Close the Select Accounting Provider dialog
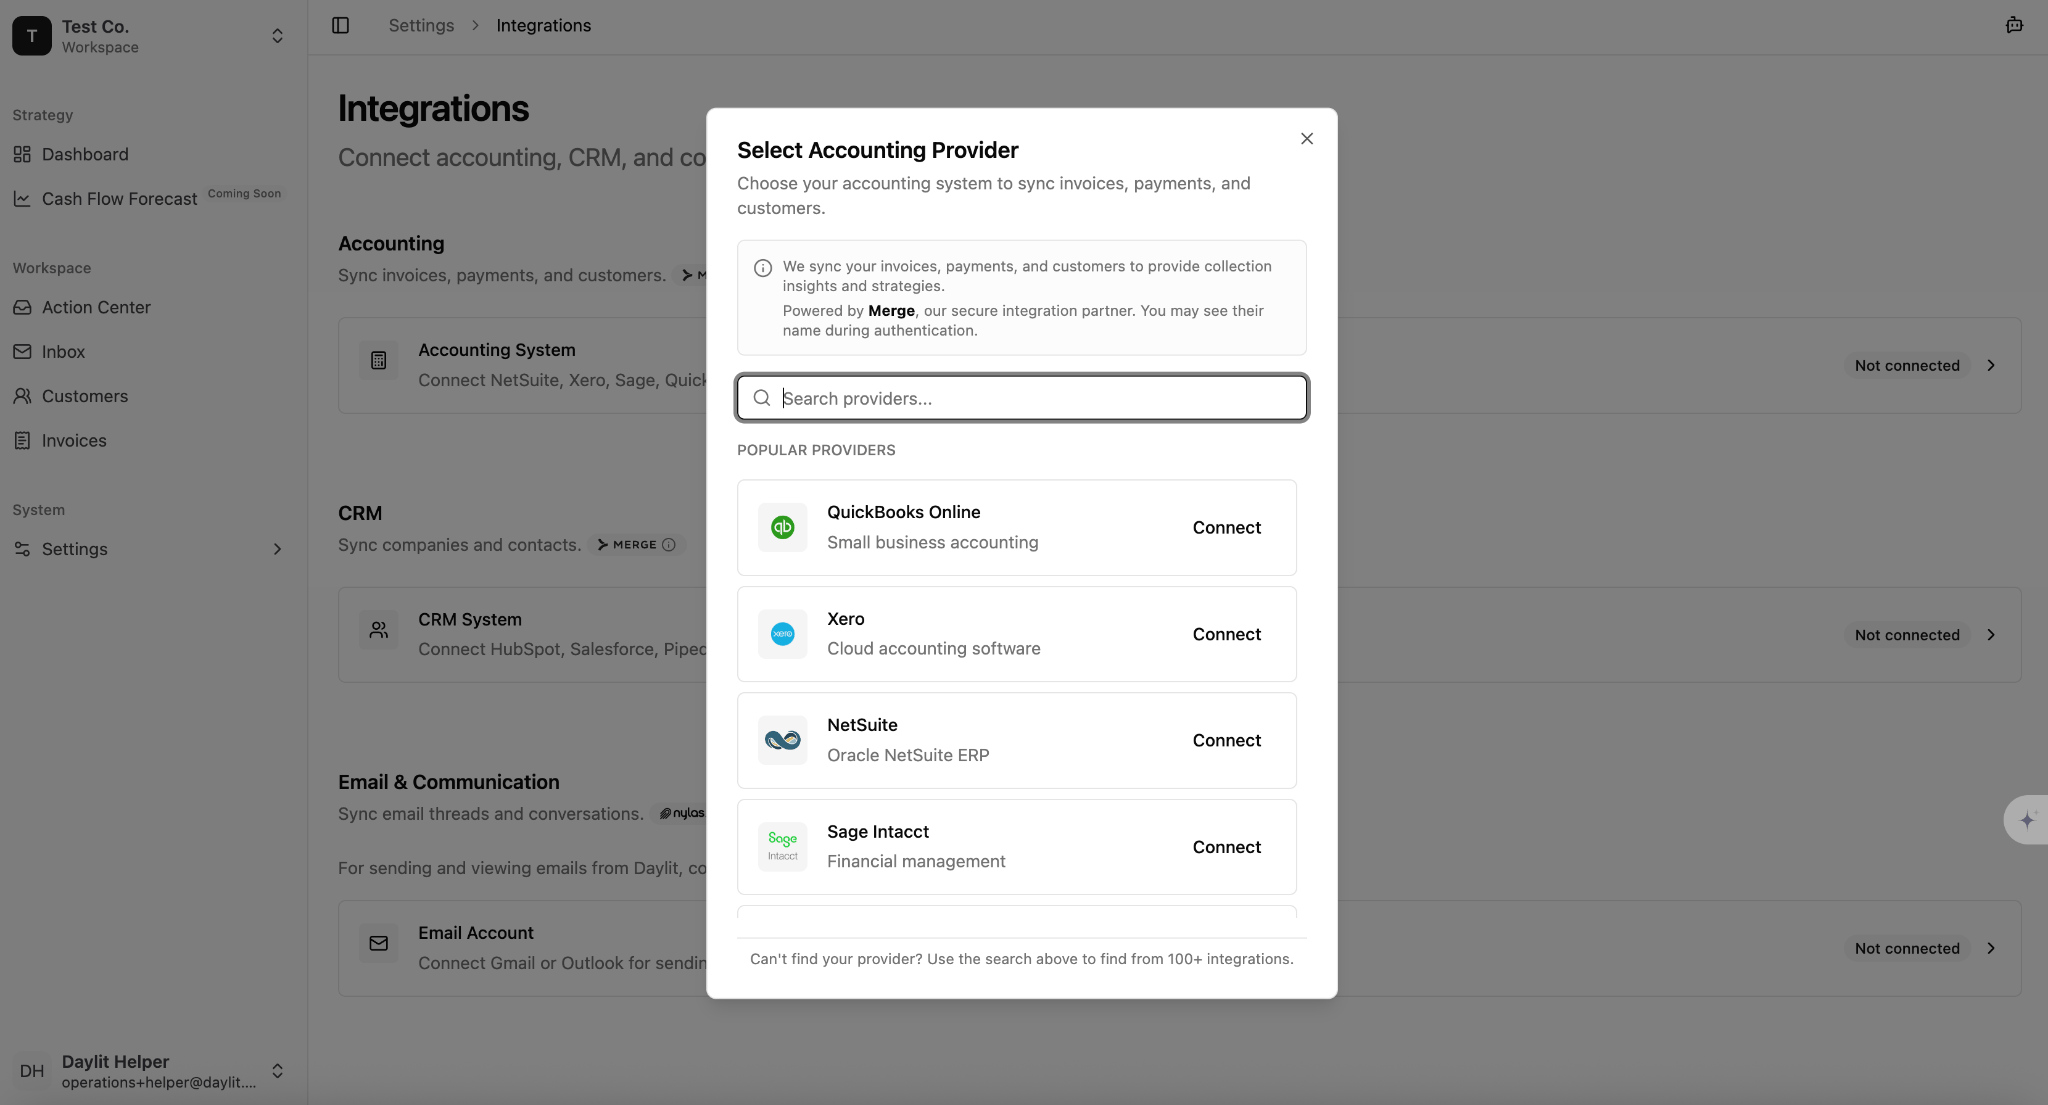Screen dimensions: 2048x1105 pyautogui.click(x=1306, y=139)
